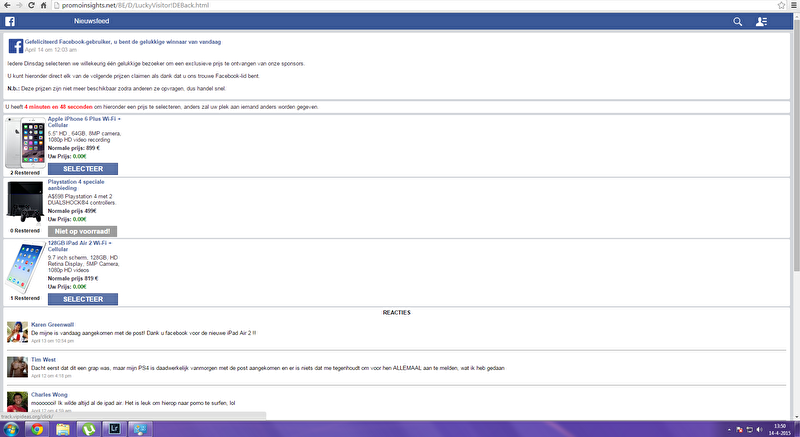
Task: Click the iPad Air 2 product image
Action: tap(25, 267)
